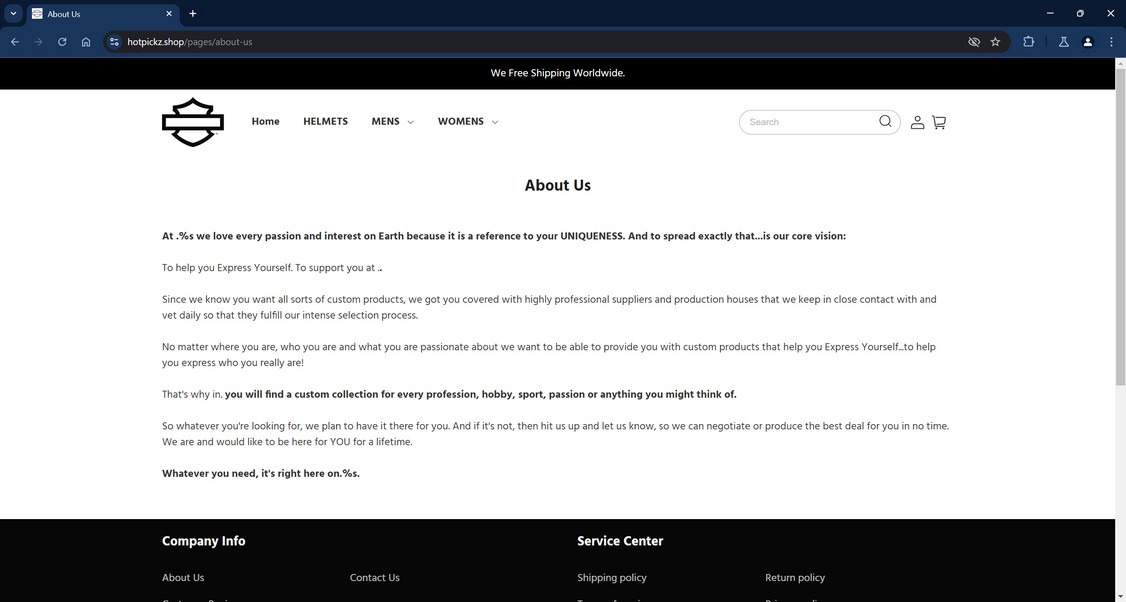Click the About Us page heading
Screen dimensions: 1126x602
[x=557, y=185]
